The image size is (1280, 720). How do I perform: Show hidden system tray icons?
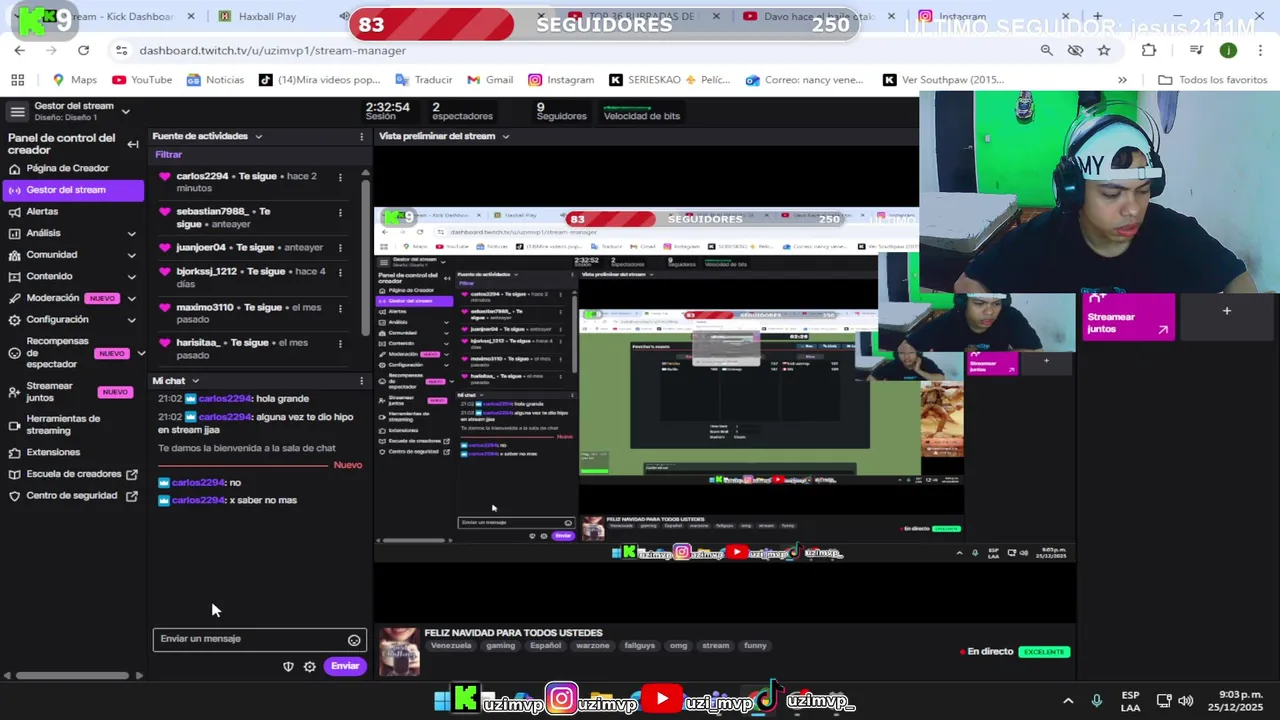[x=1068, y=701]
